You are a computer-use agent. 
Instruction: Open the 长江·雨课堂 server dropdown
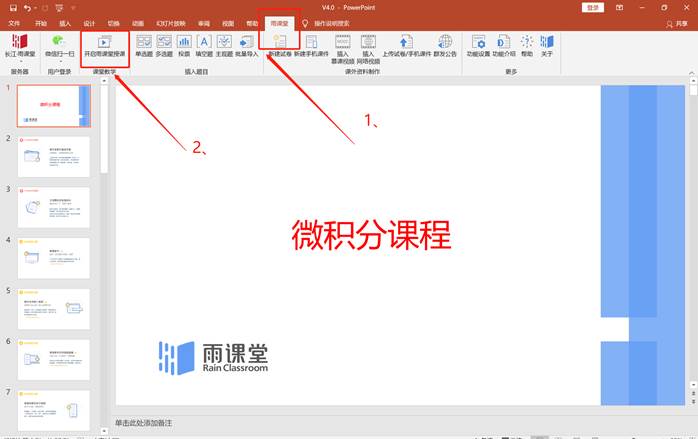click(x=20, y=48)
